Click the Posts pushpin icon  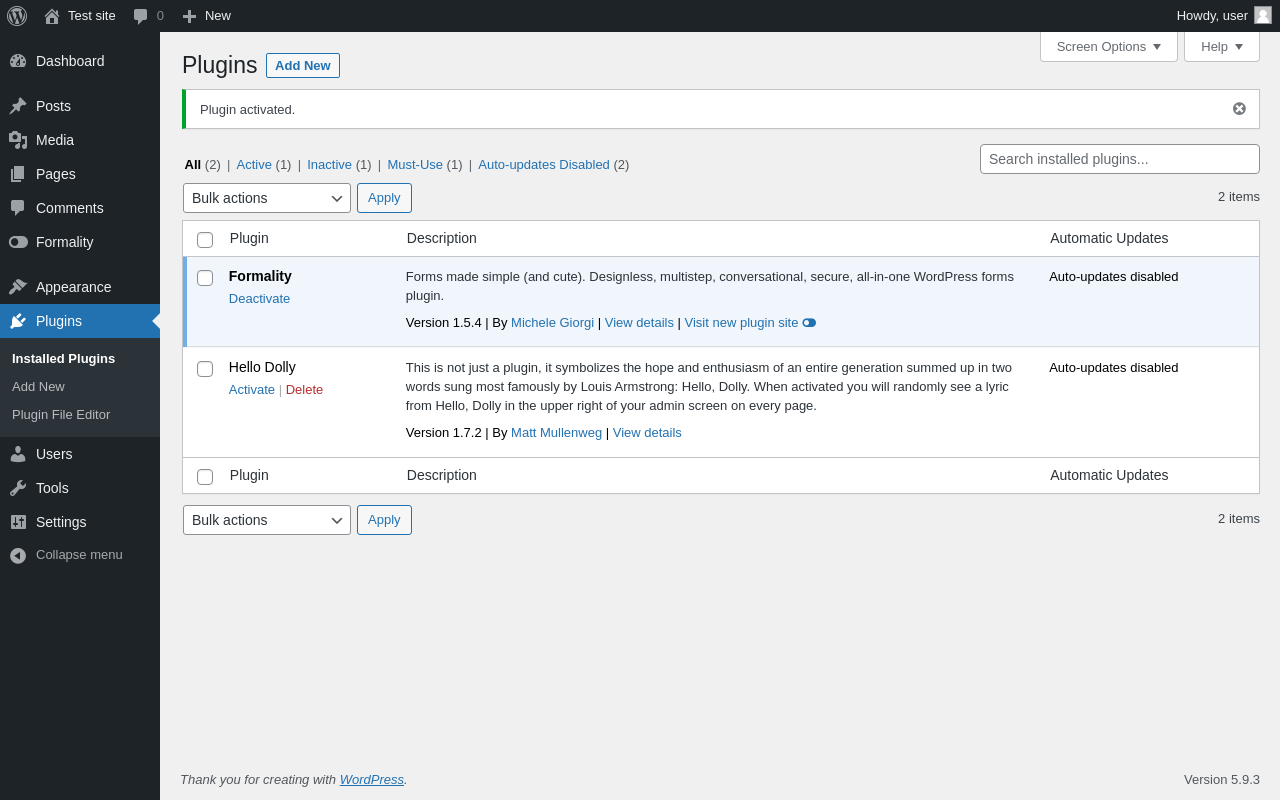click(18, 106)
